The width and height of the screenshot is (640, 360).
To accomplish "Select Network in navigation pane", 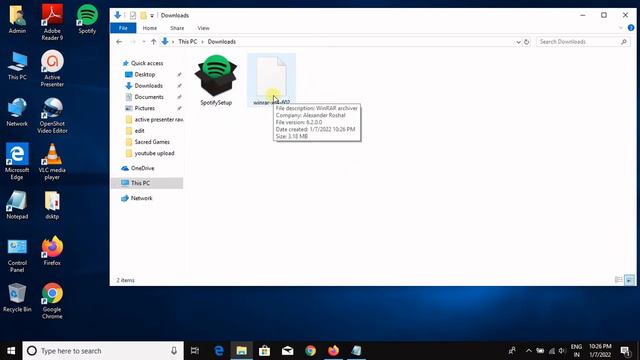I will tap(141, 198).
